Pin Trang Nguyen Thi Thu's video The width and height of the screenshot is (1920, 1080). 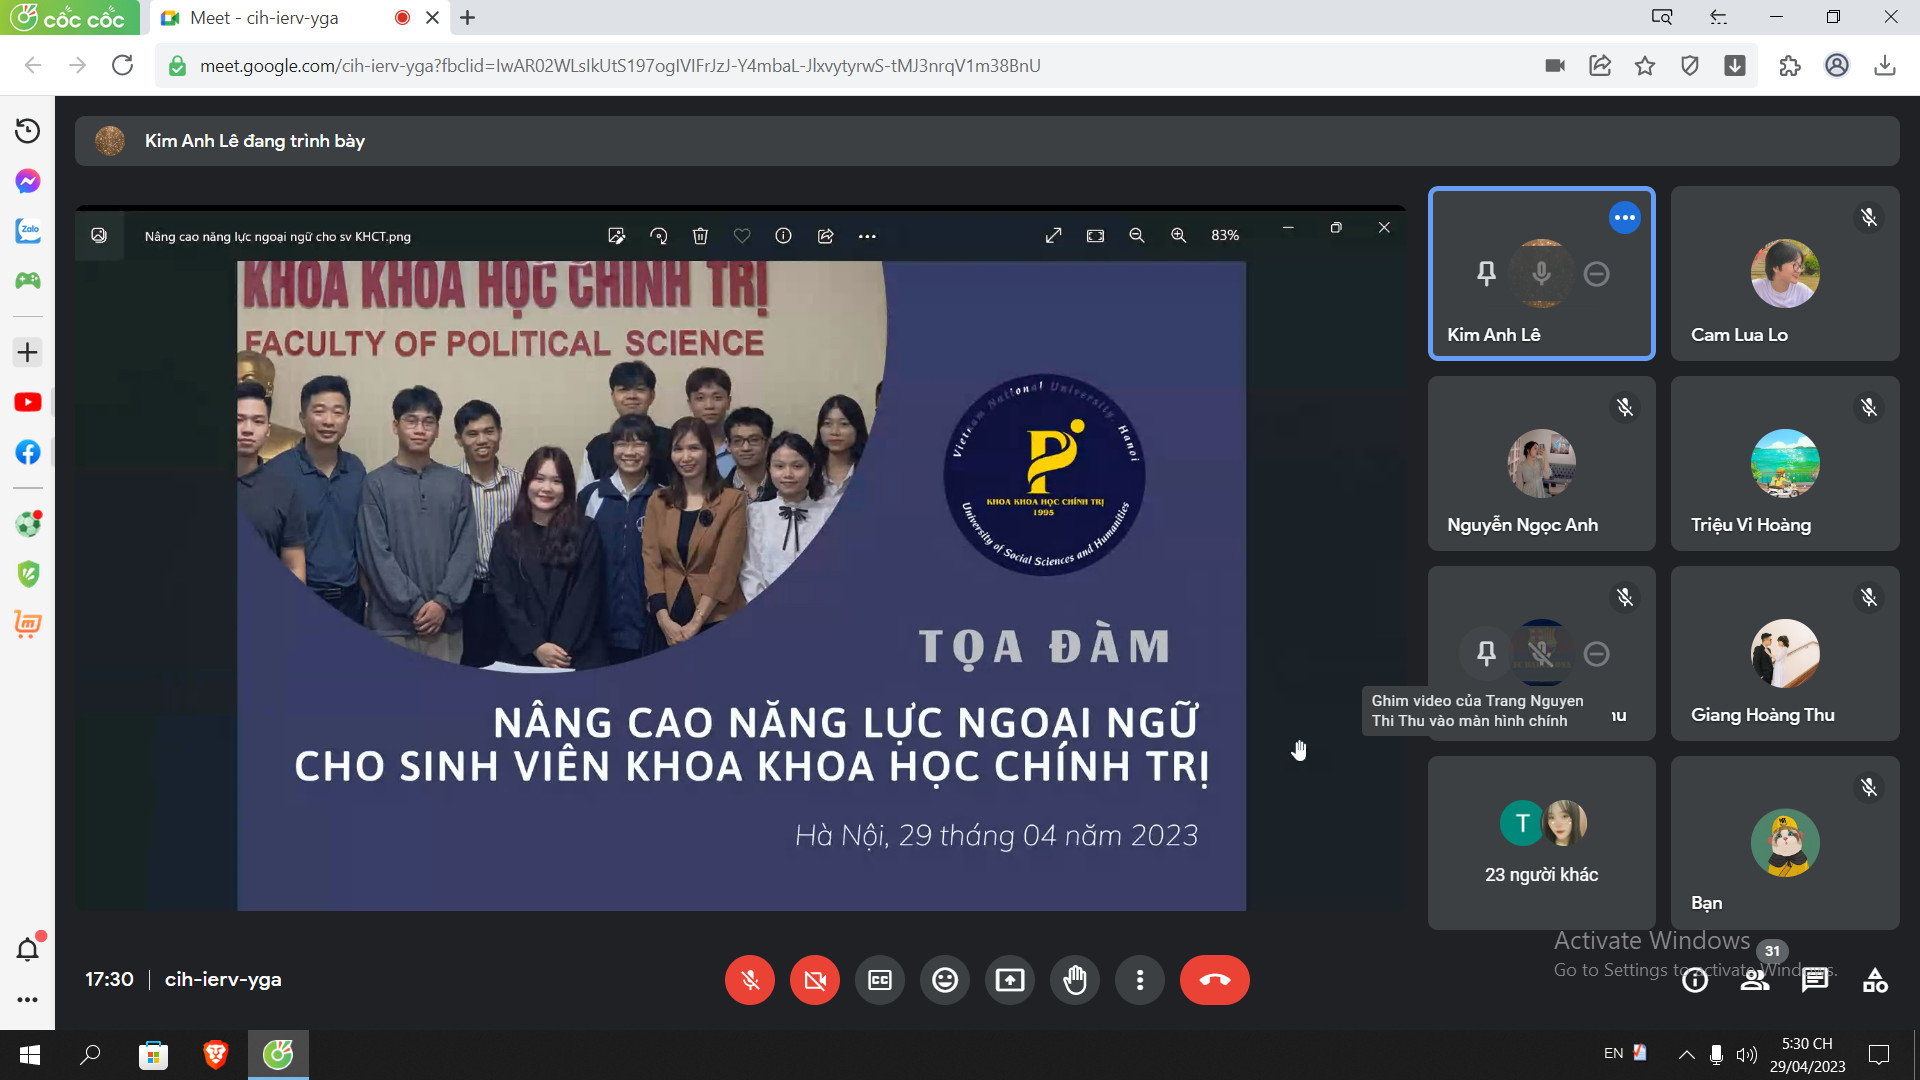[x=1487, y=653]
